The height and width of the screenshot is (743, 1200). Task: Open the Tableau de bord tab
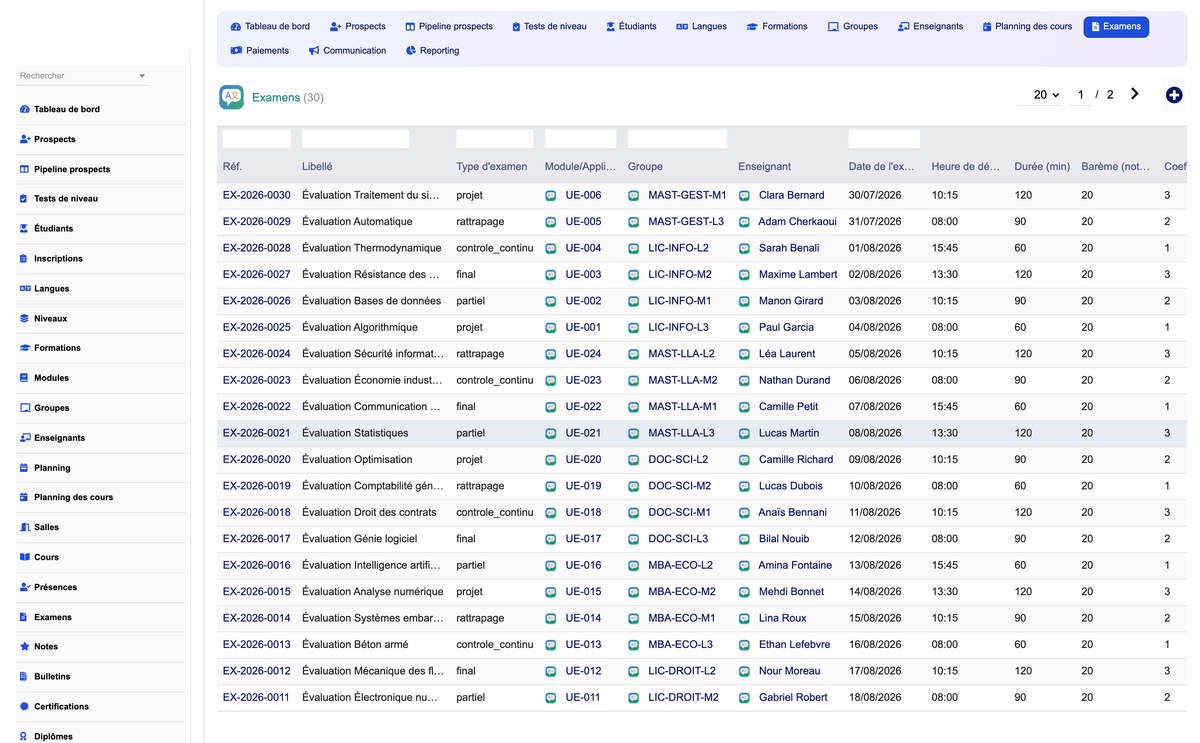(x=270, y=26)
